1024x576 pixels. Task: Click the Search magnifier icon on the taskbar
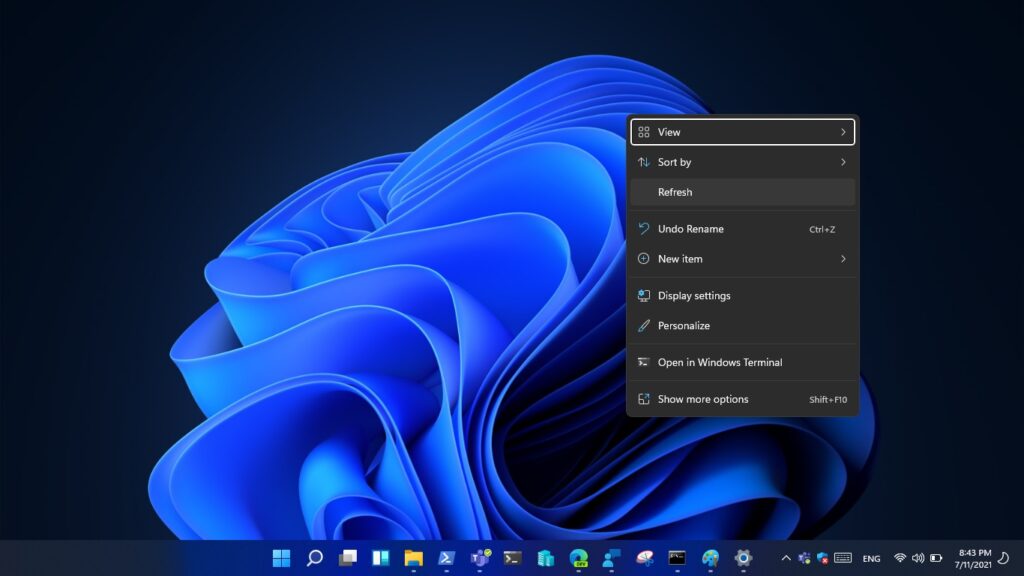(314, 558)
